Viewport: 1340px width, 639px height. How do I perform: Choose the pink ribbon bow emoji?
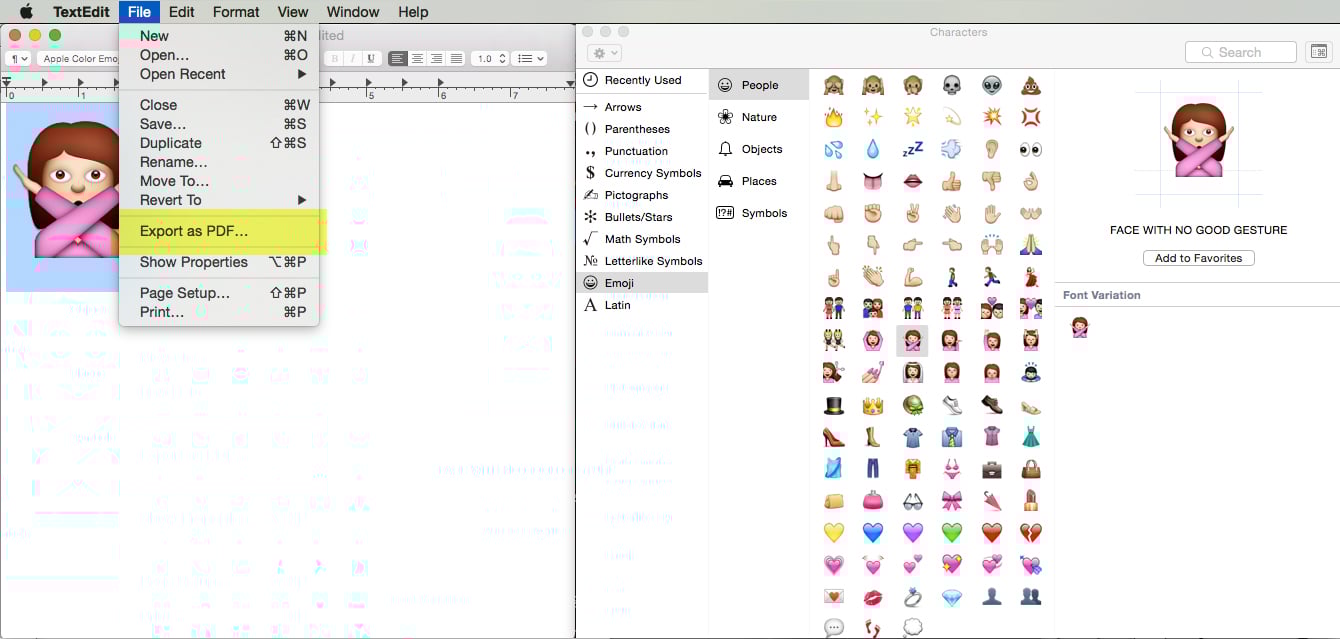point(952,501)
